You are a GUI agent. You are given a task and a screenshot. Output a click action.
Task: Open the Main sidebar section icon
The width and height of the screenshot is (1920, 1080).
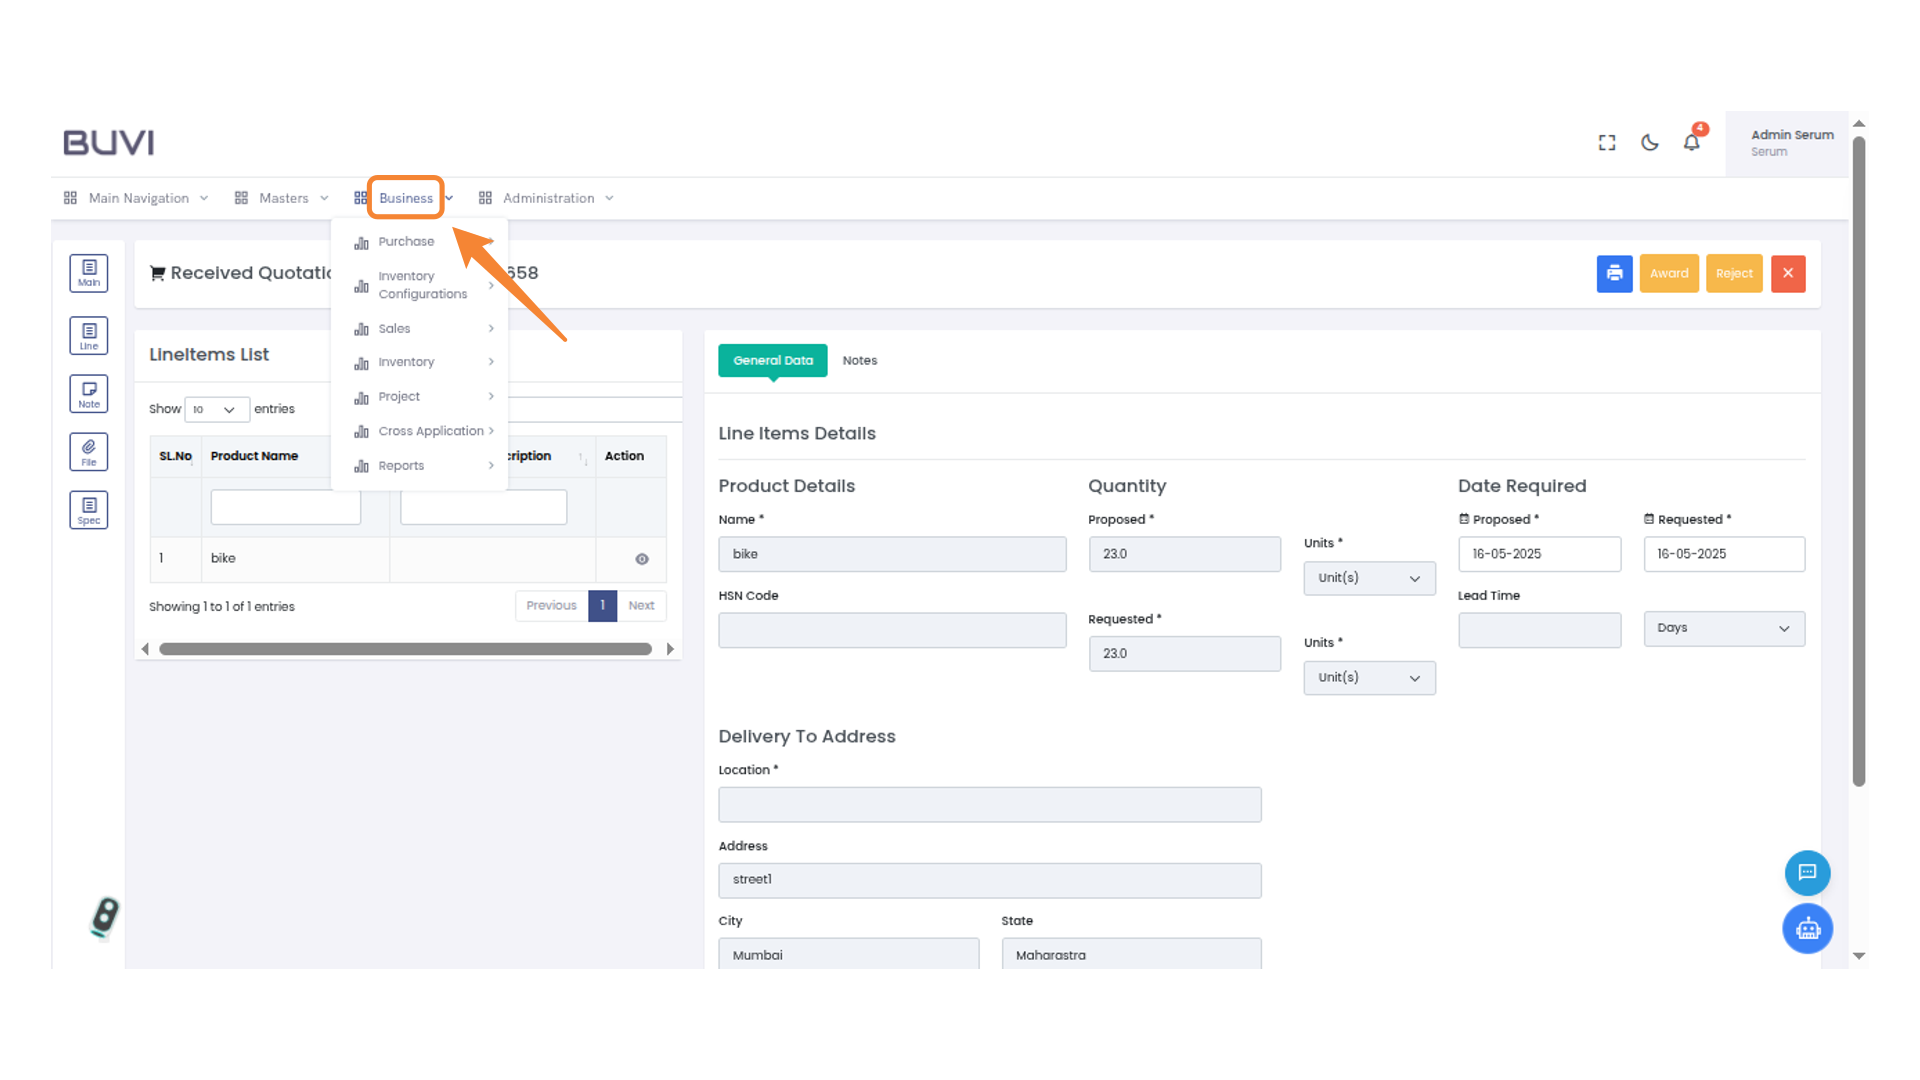(89, 273)
